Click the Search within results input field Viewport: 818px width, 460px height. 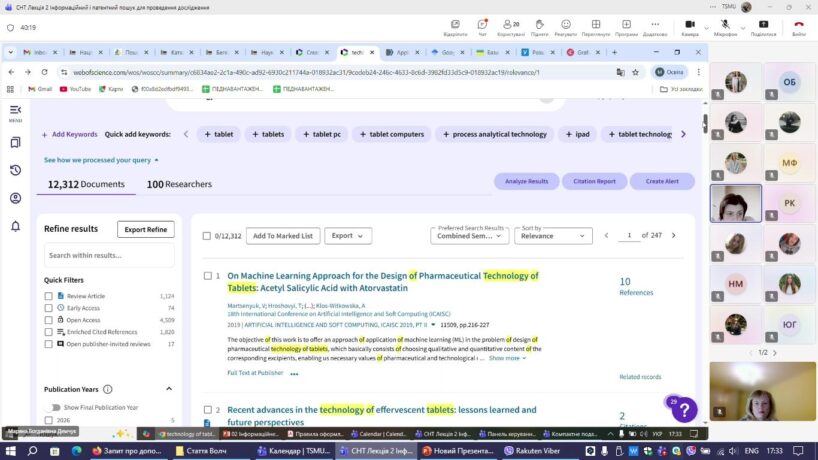point(109,255)
